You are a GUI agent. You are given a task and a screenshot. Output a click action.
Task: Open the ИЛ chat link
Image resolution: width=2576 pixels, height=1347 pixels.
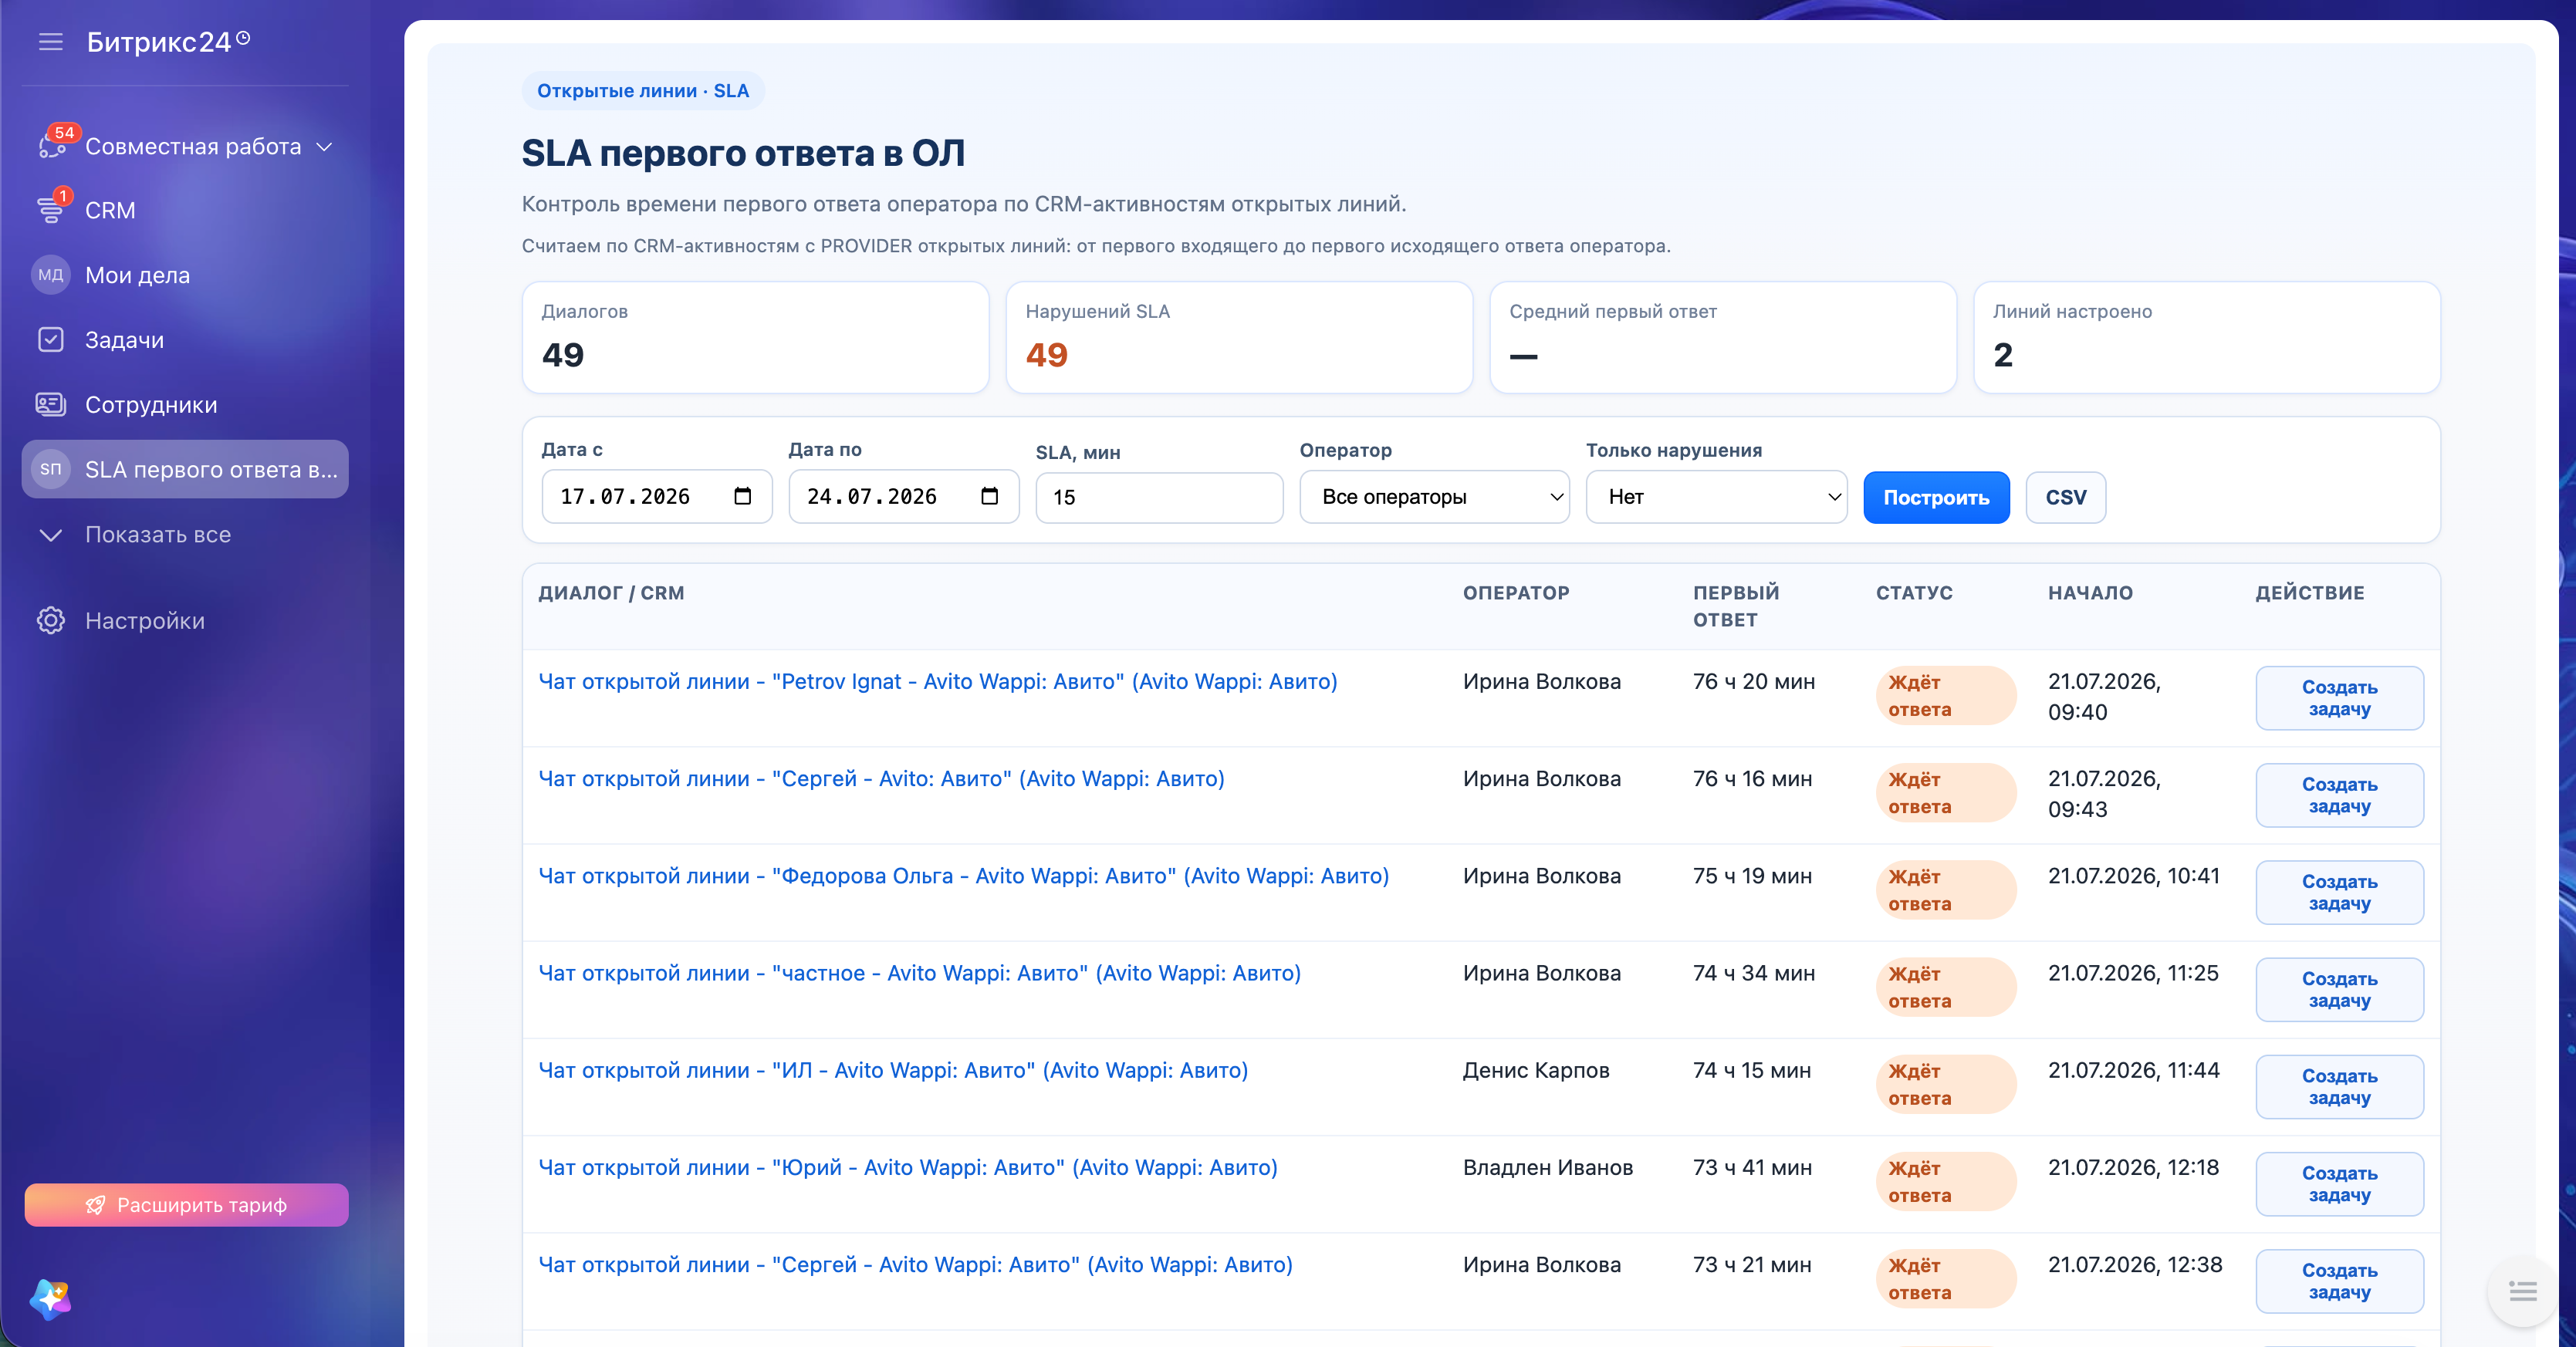(x=894, y=1070)
